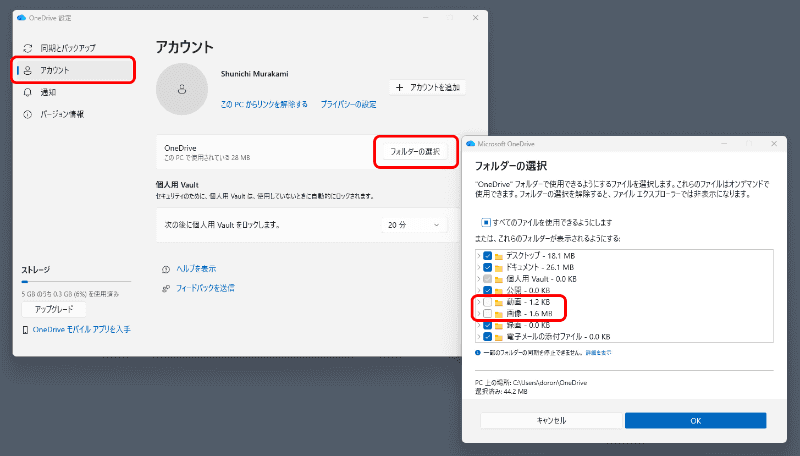The image size is (800, 456).
Task: Click the 画像 folder icon
Action: tap(499, 314)
